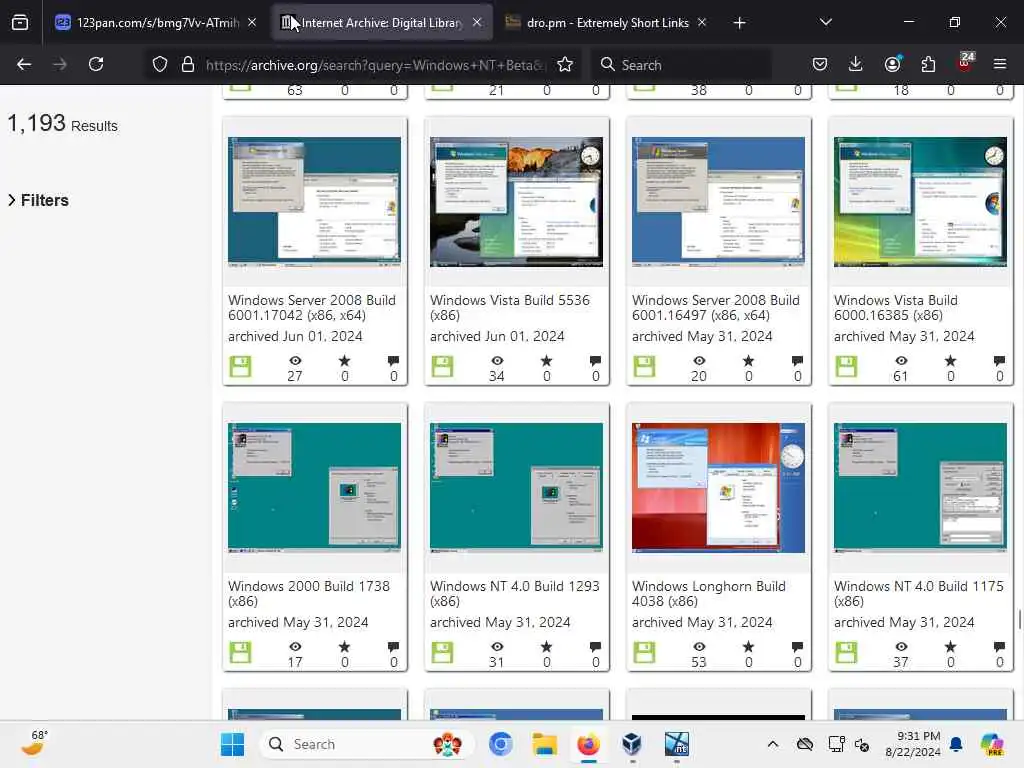Open Firefox from the taskbar

click(x=588, y=744)
